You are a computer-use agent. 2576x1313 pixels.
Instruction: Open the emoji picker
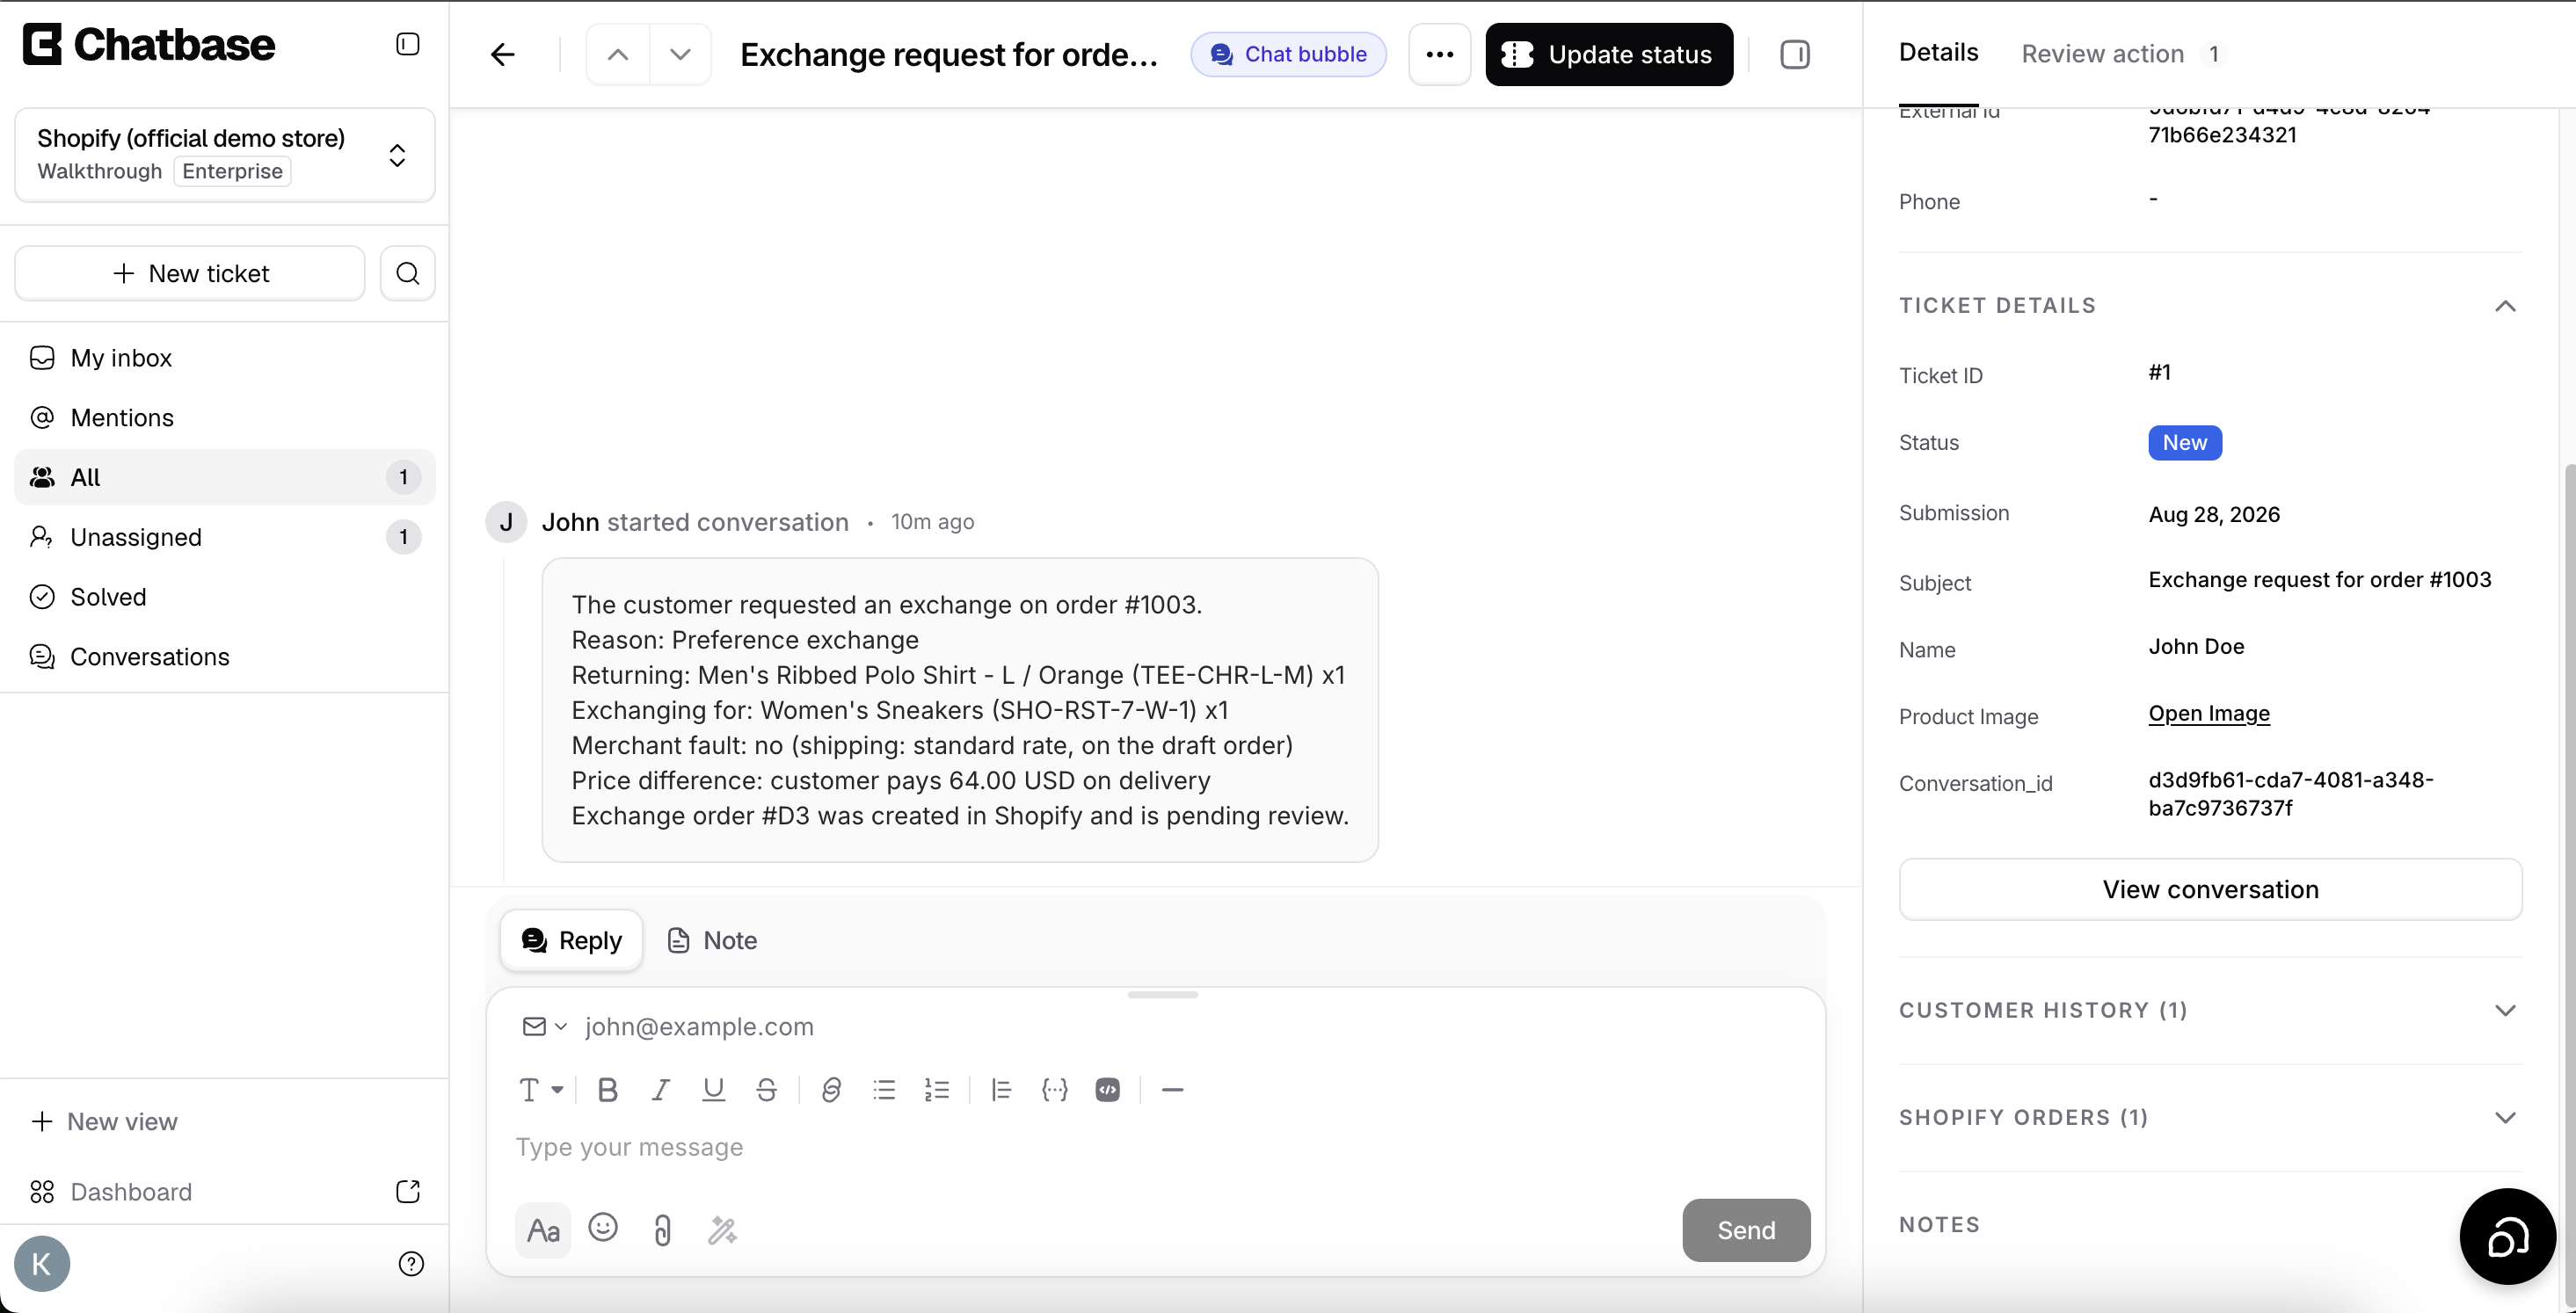tap(603, 1228)
